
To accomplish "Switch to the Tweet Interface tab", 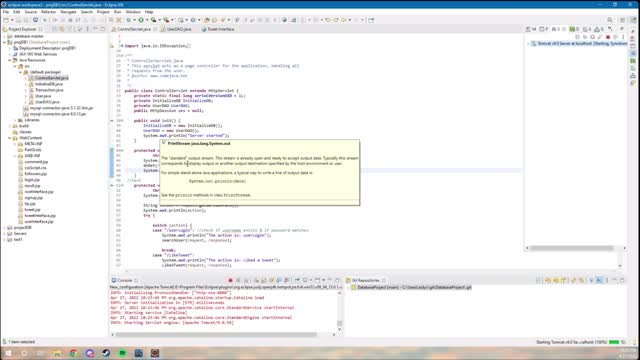I will (218, 29).
